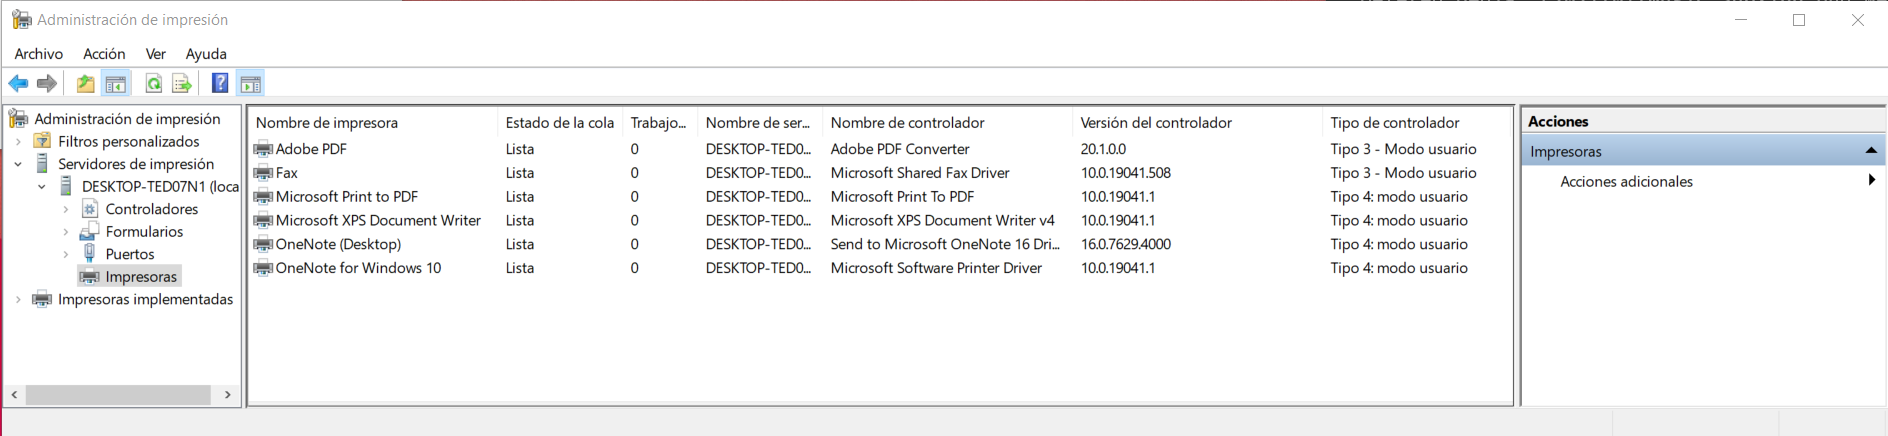Open the Acción menu
The width and height of the screenshot is (1888, 436).
click(x=104, y=54)
